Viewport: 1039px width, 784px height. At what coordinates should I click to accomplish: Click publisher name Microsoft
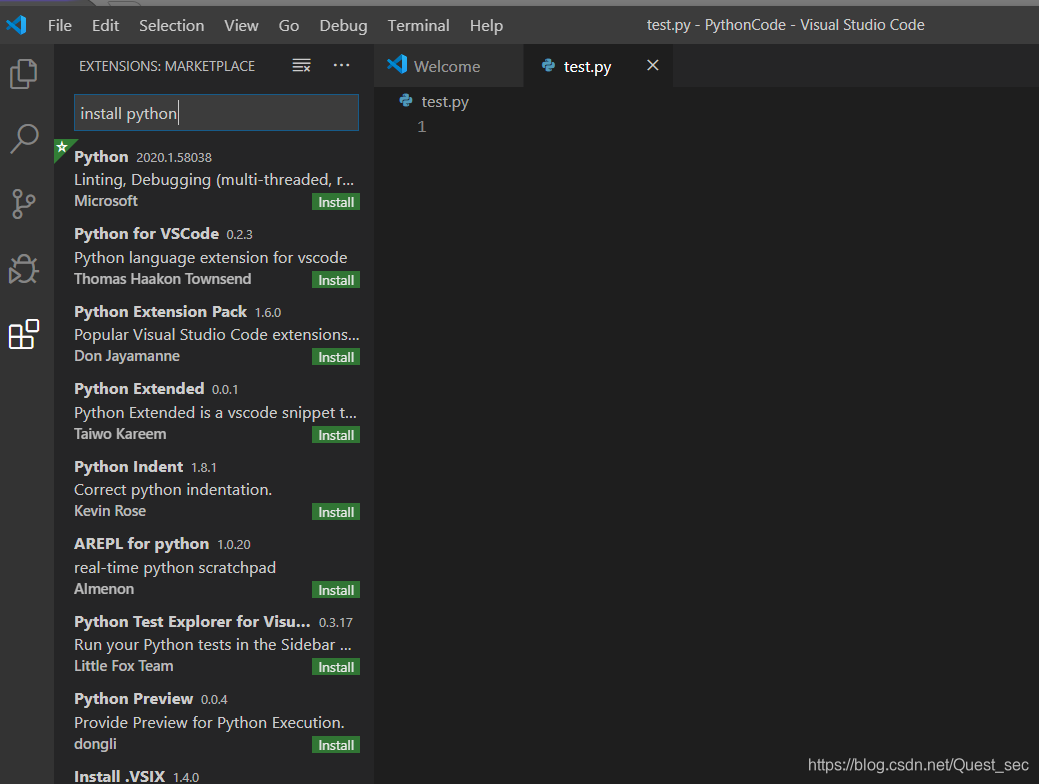tap(106, 201)
